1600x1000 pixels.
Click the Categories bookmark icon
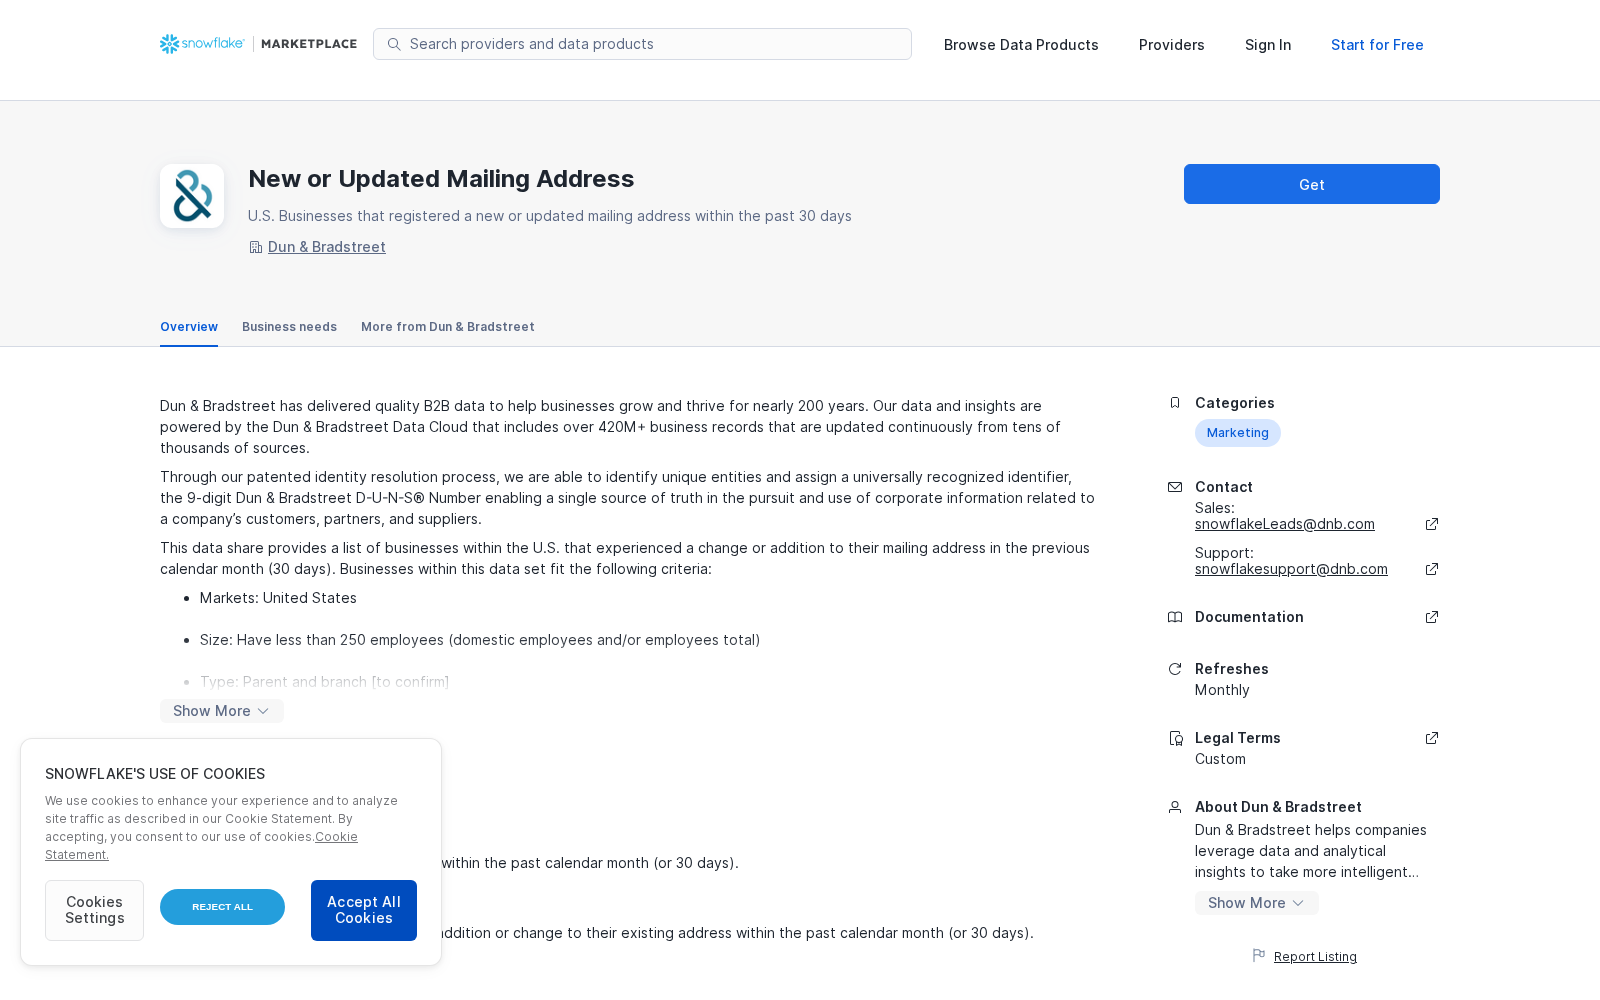click(x=1175, y=403)
